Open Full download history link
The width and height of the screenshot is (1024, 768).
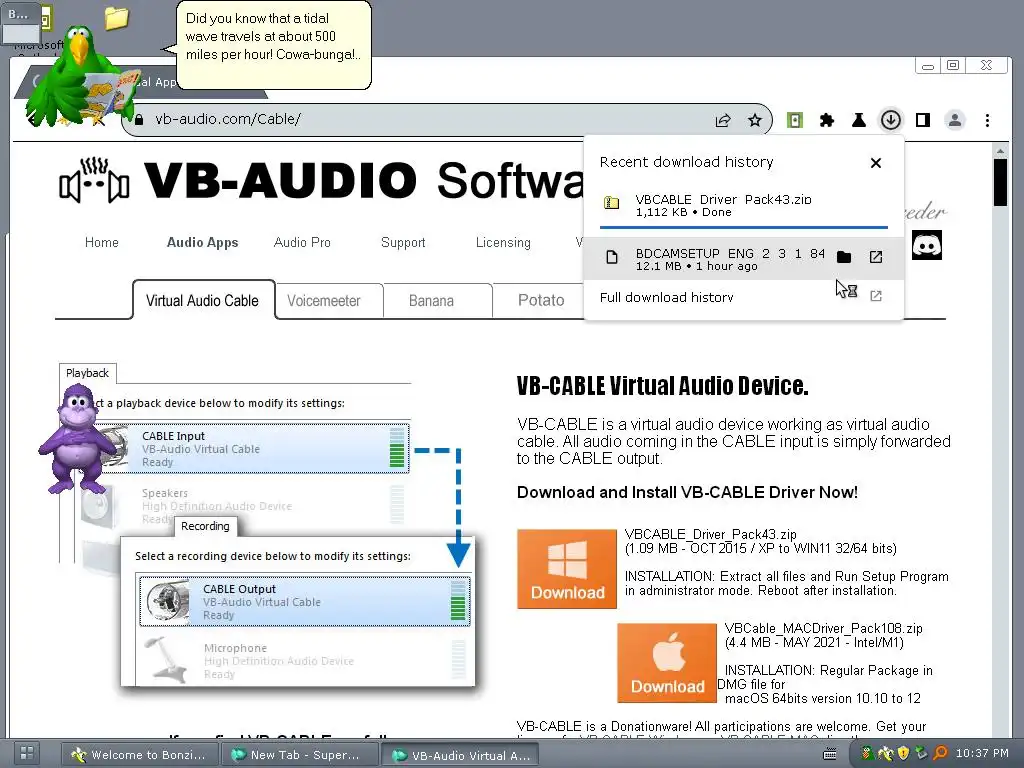click(x=666, y=297)
